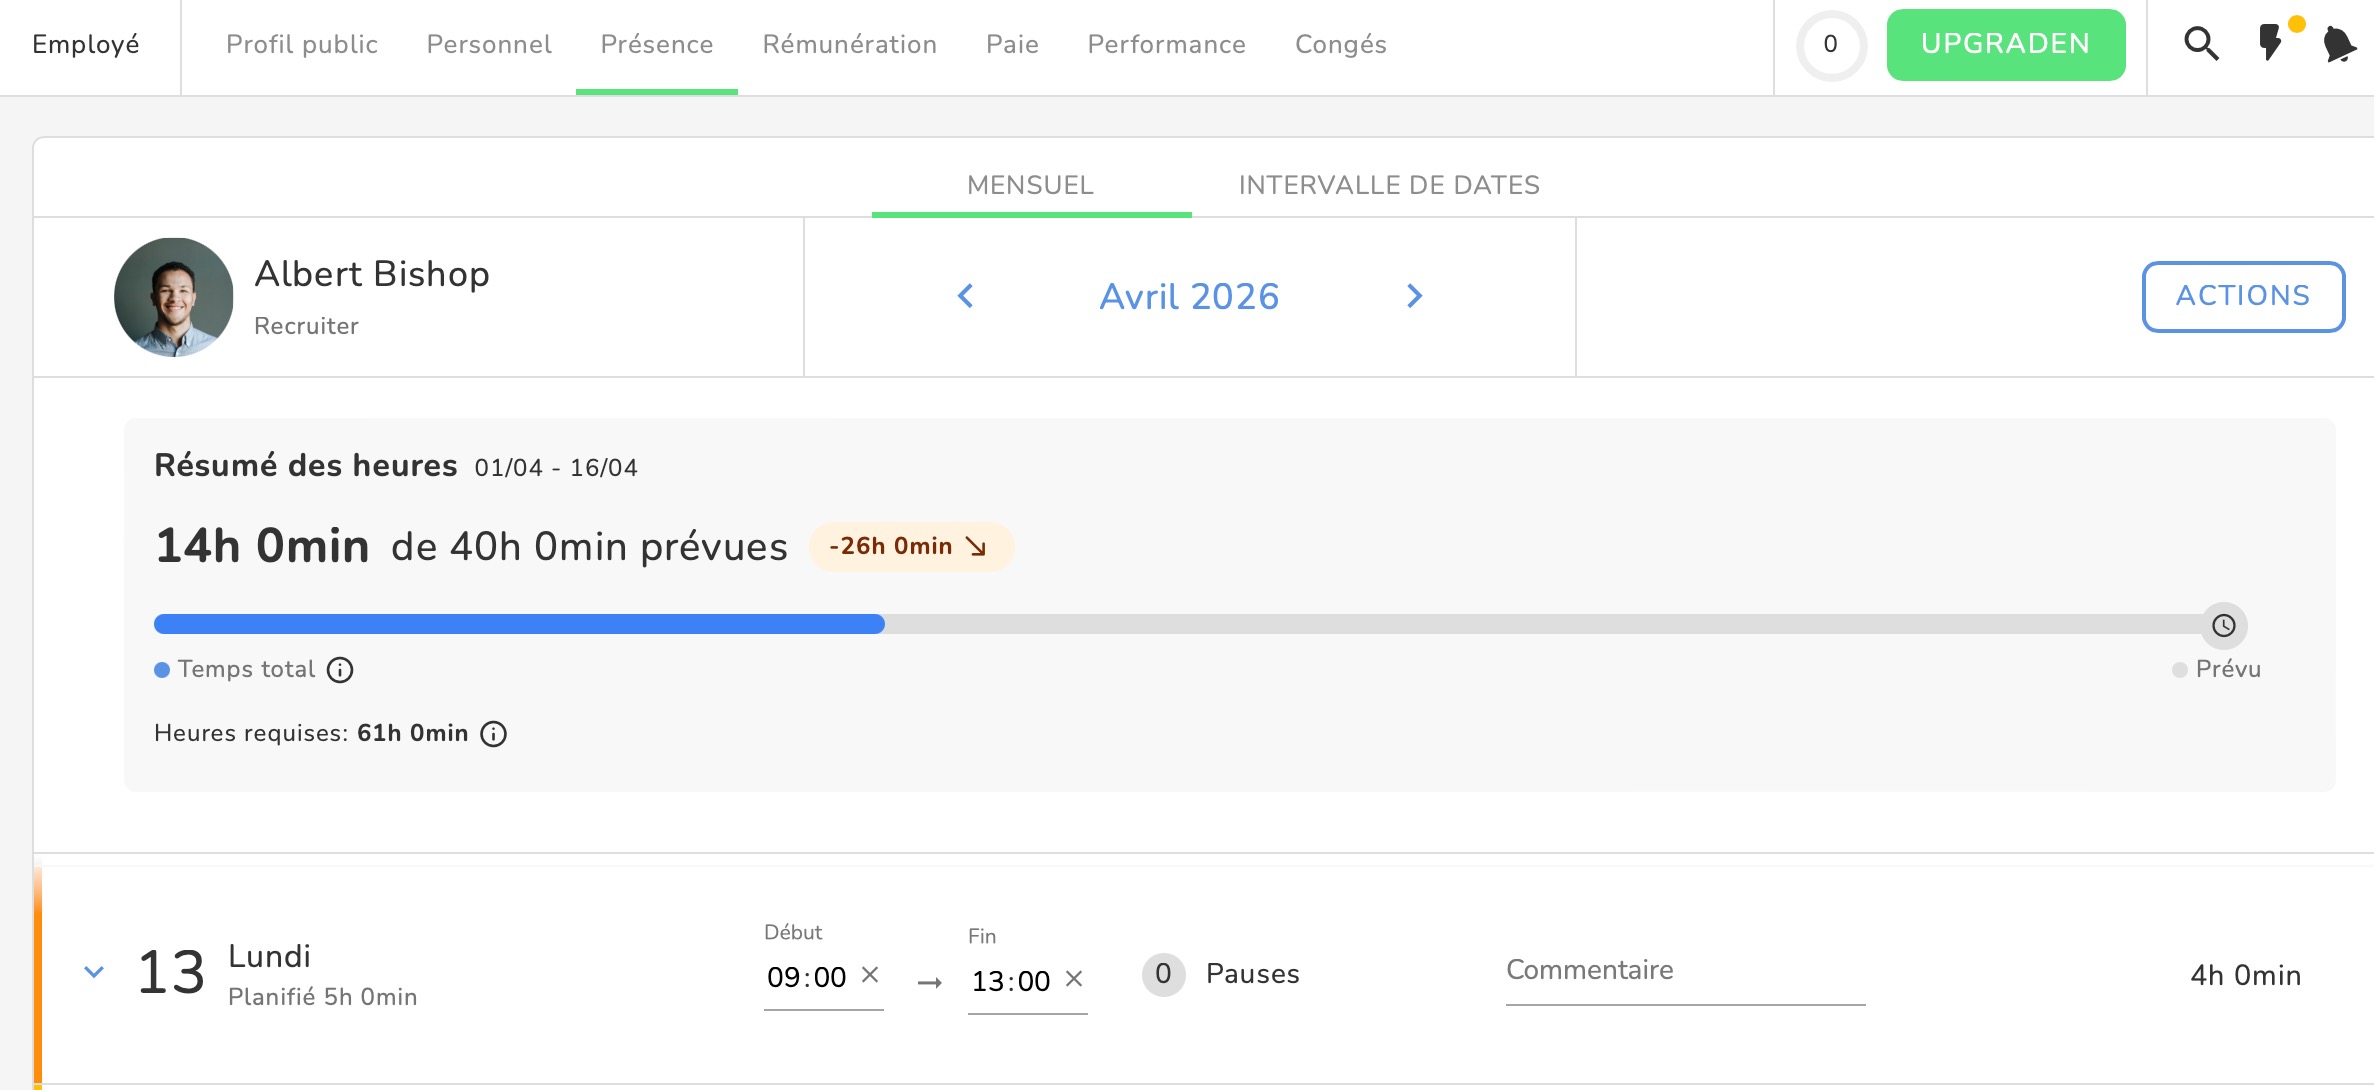Click info icon next to Temps total
2374x1090 pixels.
click(340, 670)
